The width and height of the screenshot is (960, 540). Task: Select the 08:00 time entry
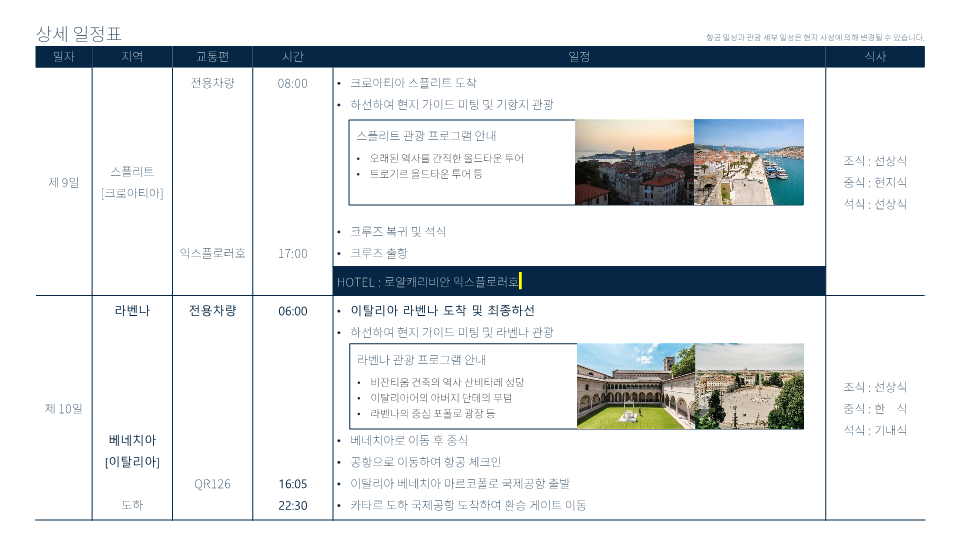292,83
